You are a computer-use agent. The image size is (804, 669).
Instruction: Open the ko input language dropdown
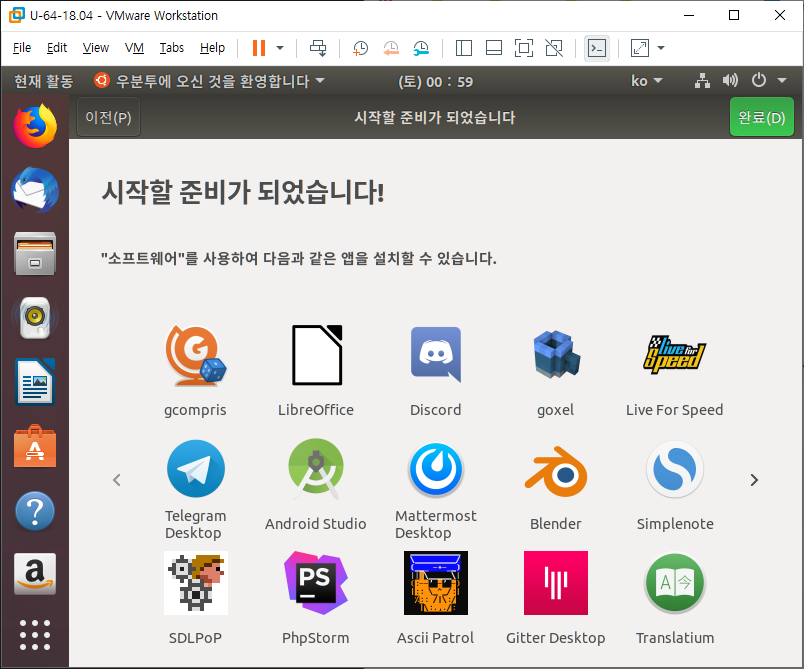tap(647, 81)
